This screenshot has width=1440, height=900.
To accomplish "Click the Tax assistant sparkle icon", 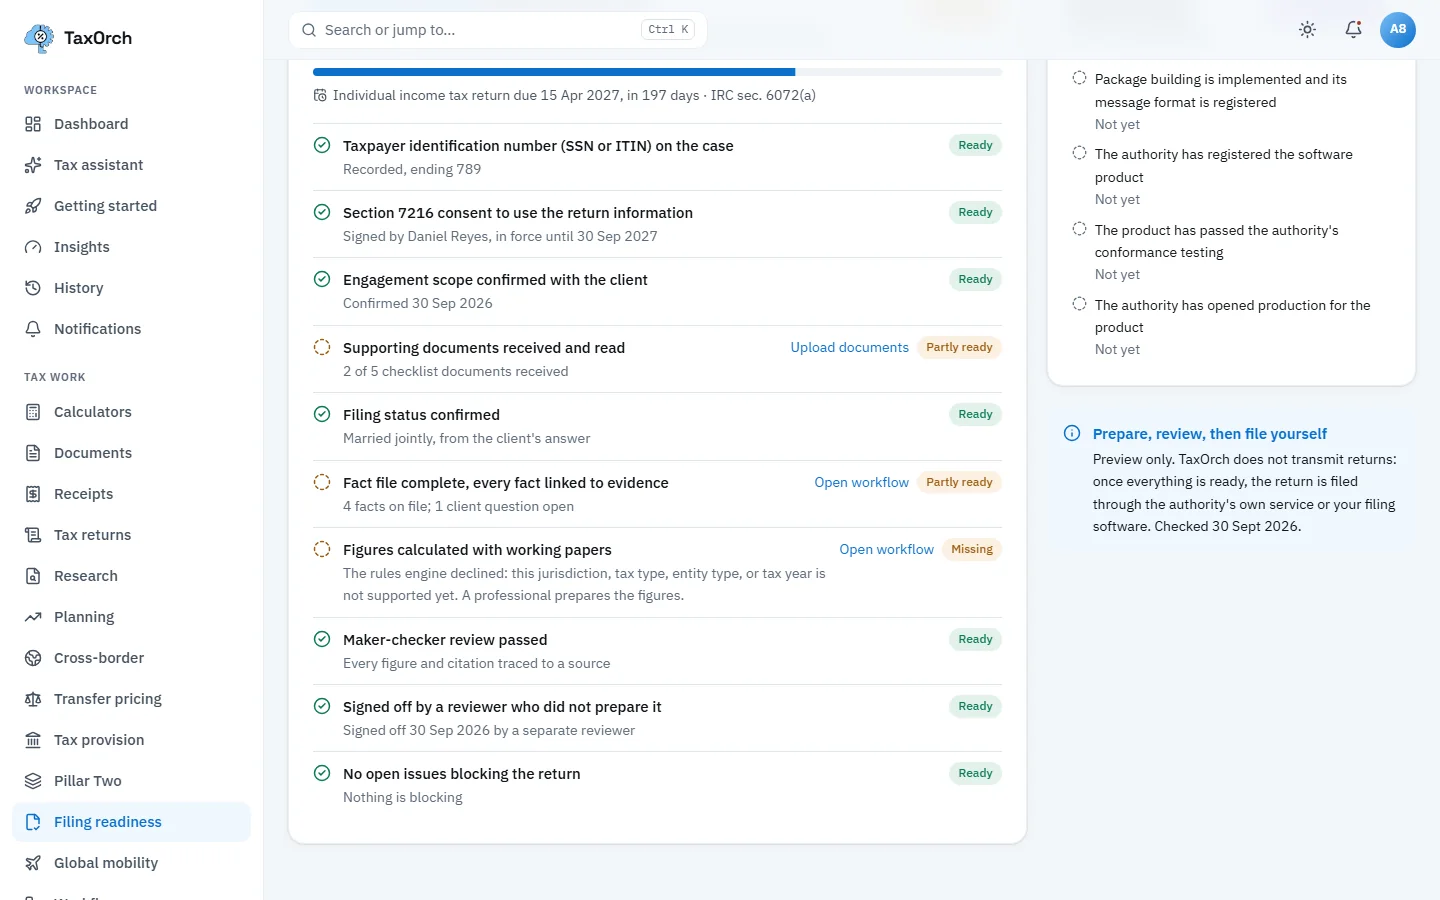I will click(33, 165).
